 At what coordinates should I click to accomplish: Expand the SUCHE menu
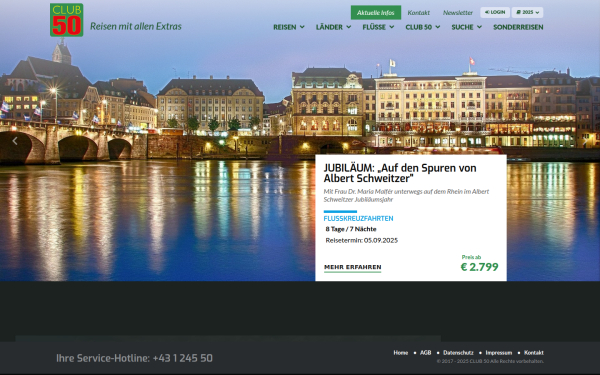click(466, 27)
